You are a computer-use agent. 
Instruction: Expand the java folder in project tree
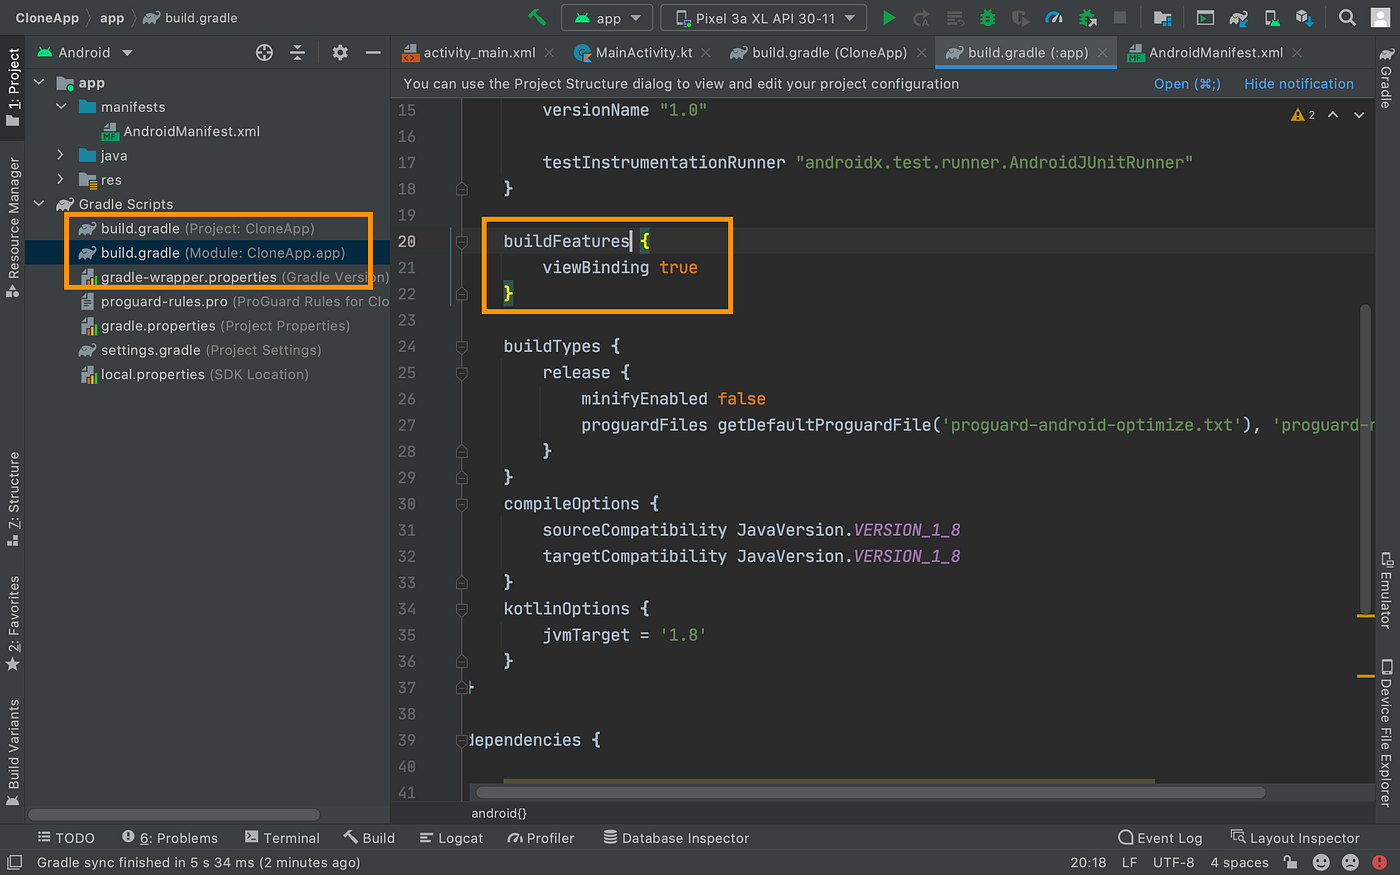click(x=61, y=155)
